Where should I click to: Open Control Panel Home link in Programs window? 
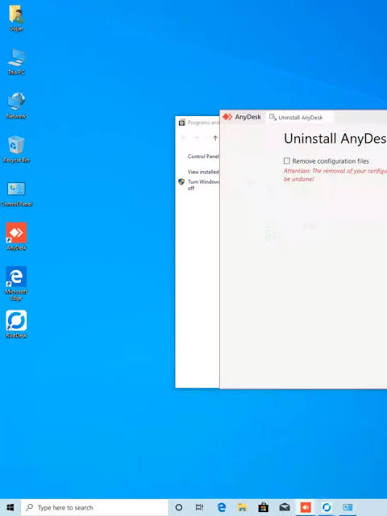click(203, 156)
